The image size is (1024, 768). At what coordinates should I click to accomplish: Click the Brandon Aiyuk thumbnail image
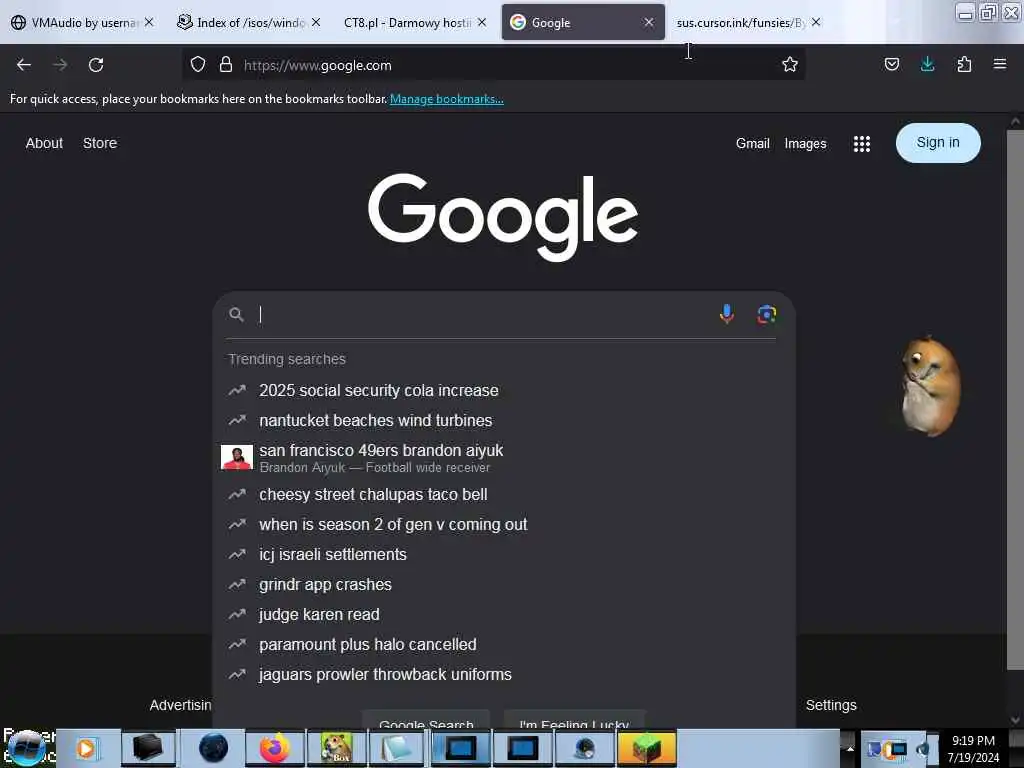(236, 457)
